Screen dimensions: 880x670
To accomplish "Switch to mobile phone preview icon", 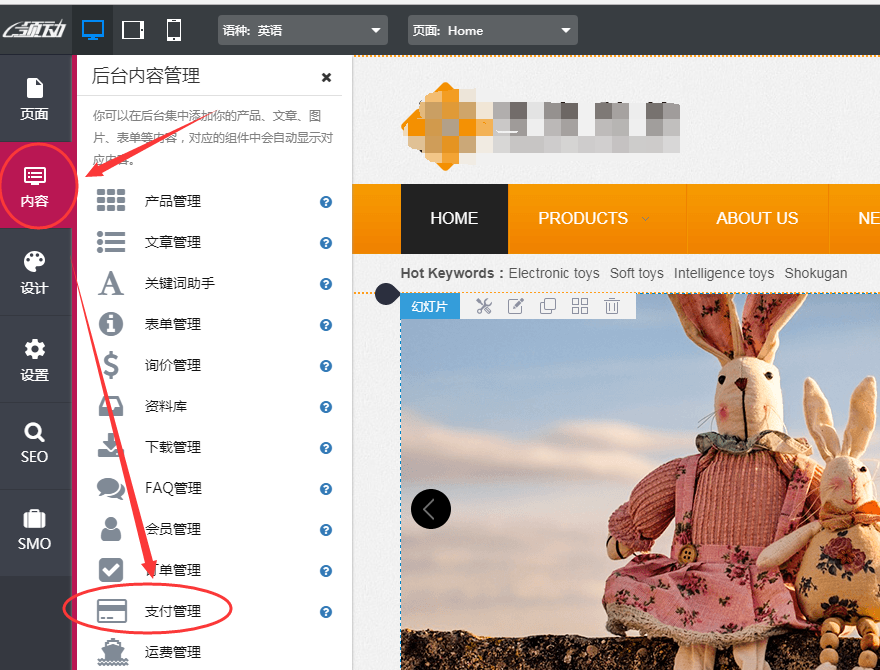I will coord(173,29).
